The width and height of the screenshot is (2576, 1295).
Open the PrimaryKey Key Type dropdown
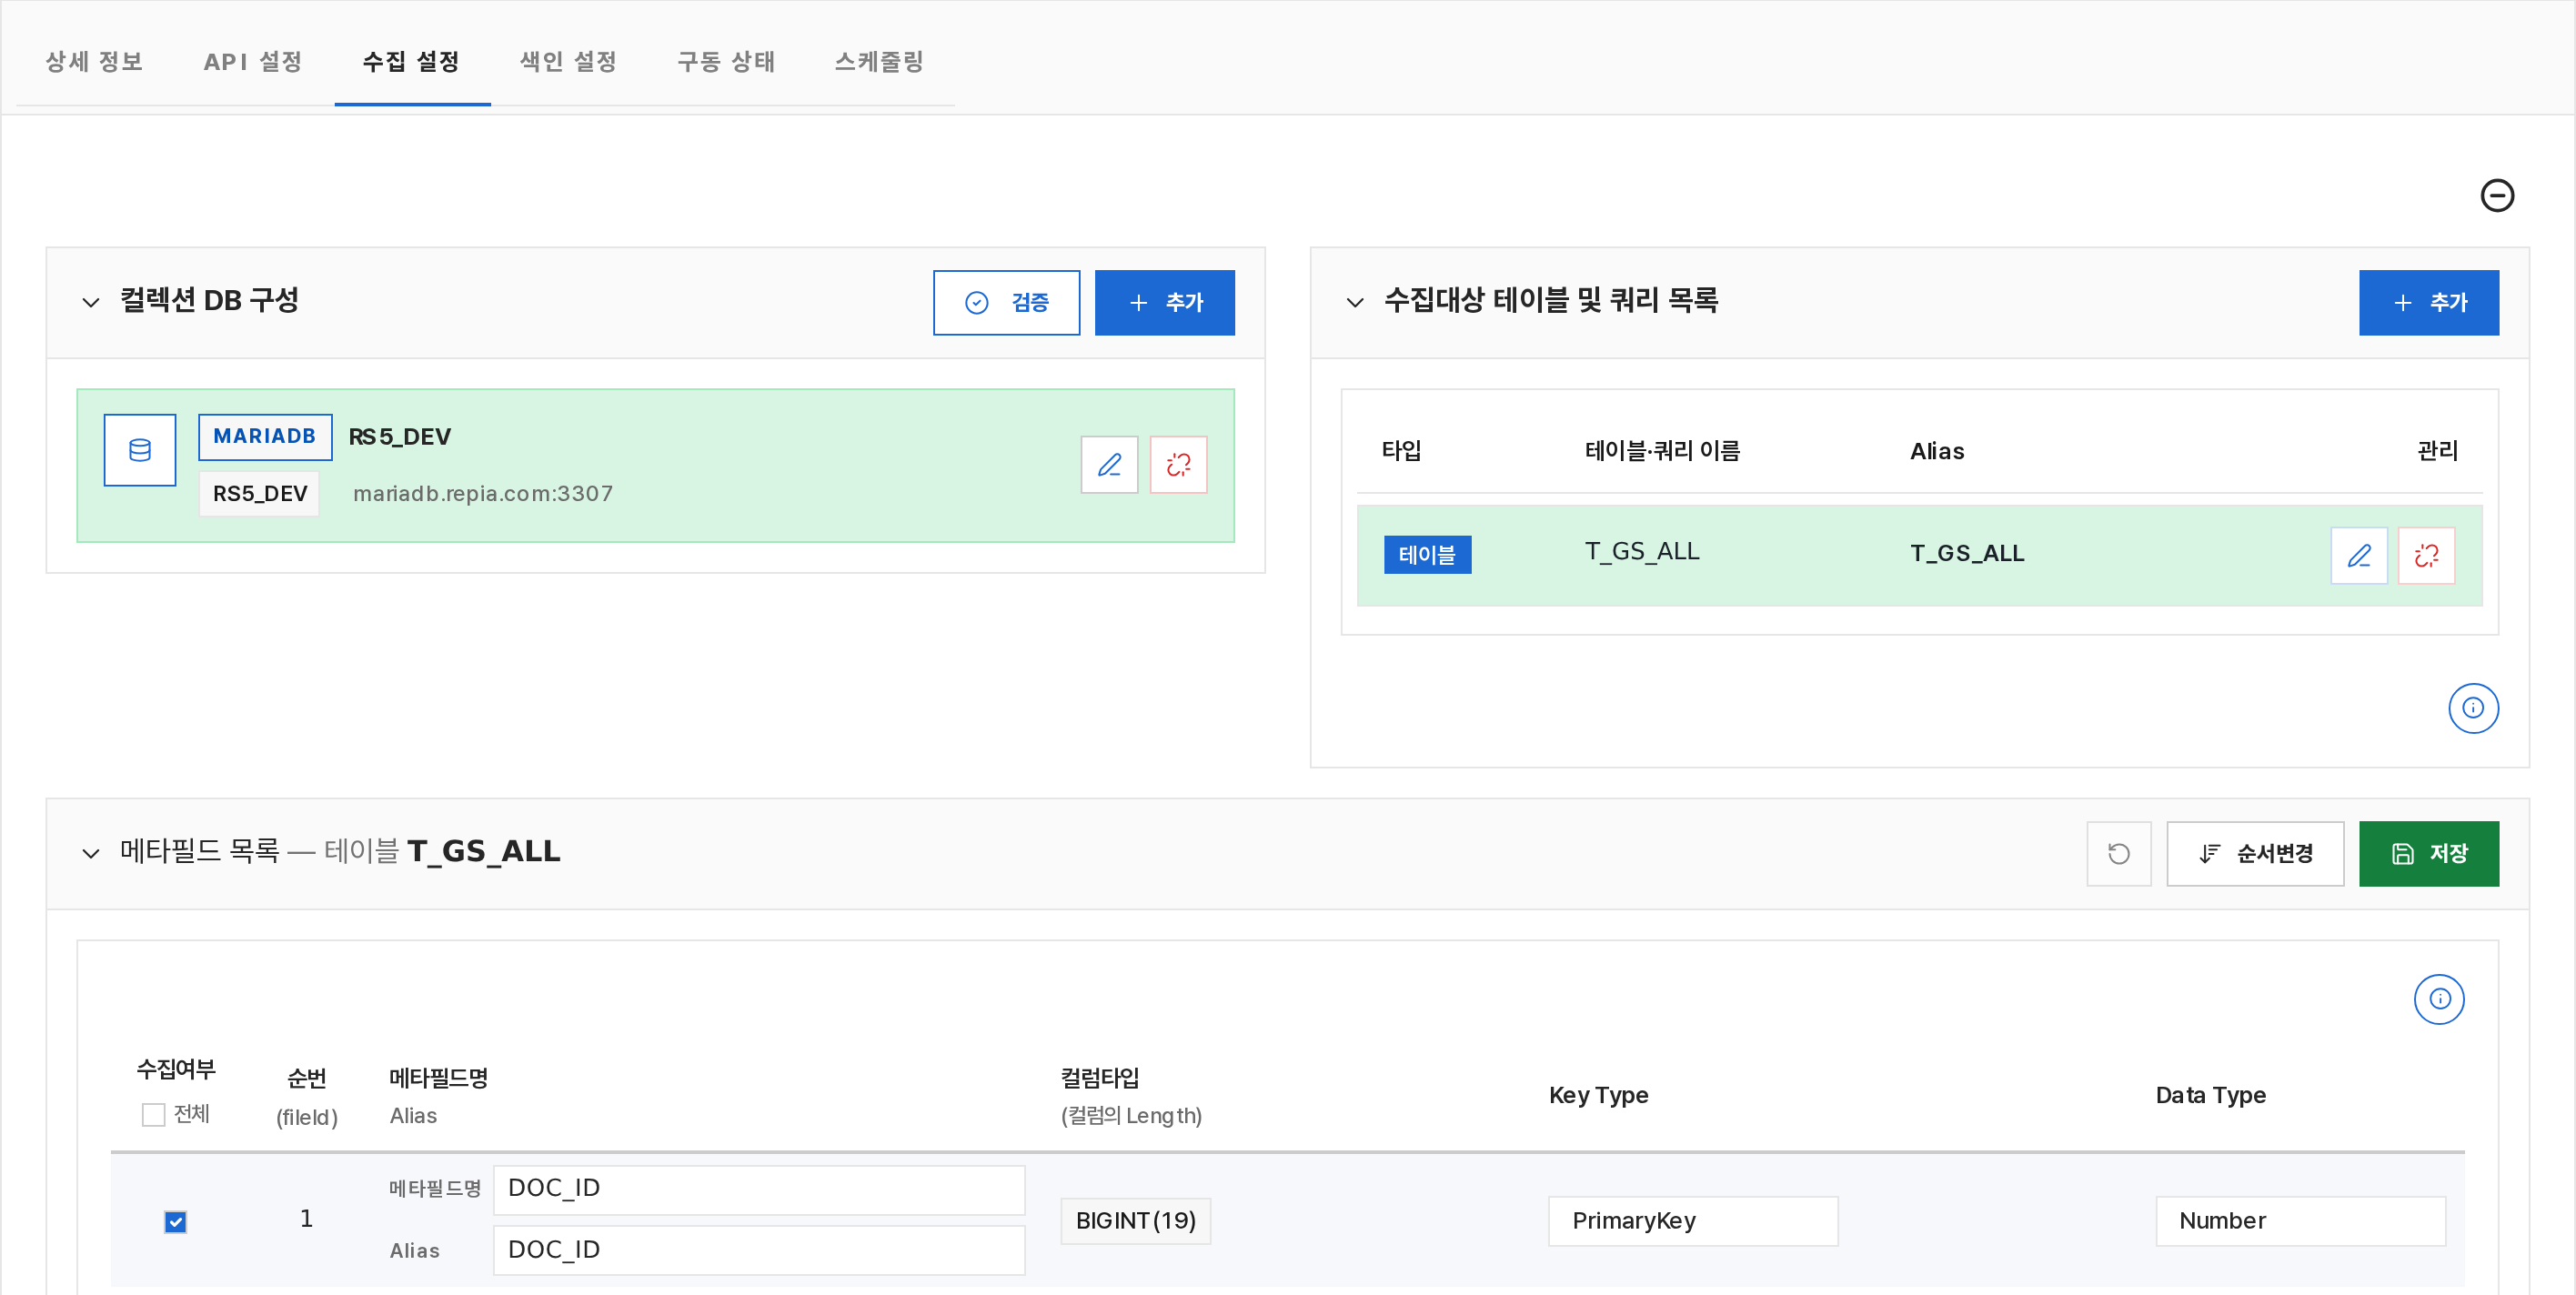(1693, 1221)
